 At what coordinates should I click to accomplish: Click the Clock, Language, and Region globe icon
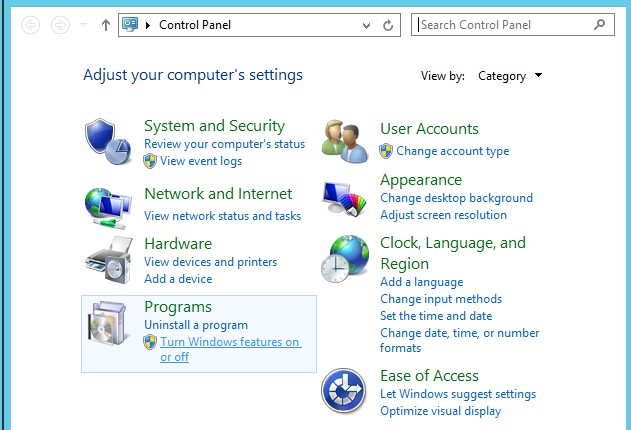point(345,259)
